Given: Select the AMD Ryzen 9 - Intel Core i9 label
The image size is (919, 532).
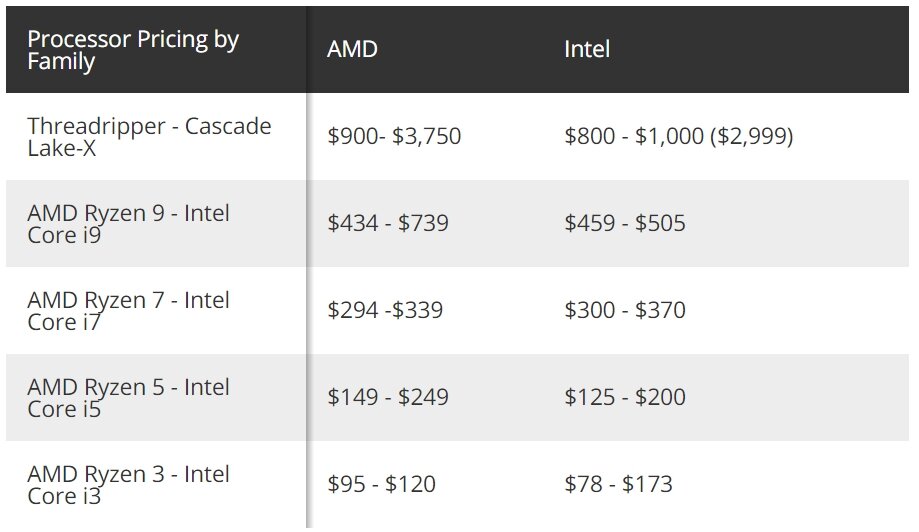Looking at the screenshot, I should pyautogui.click(x=128, y=224).
